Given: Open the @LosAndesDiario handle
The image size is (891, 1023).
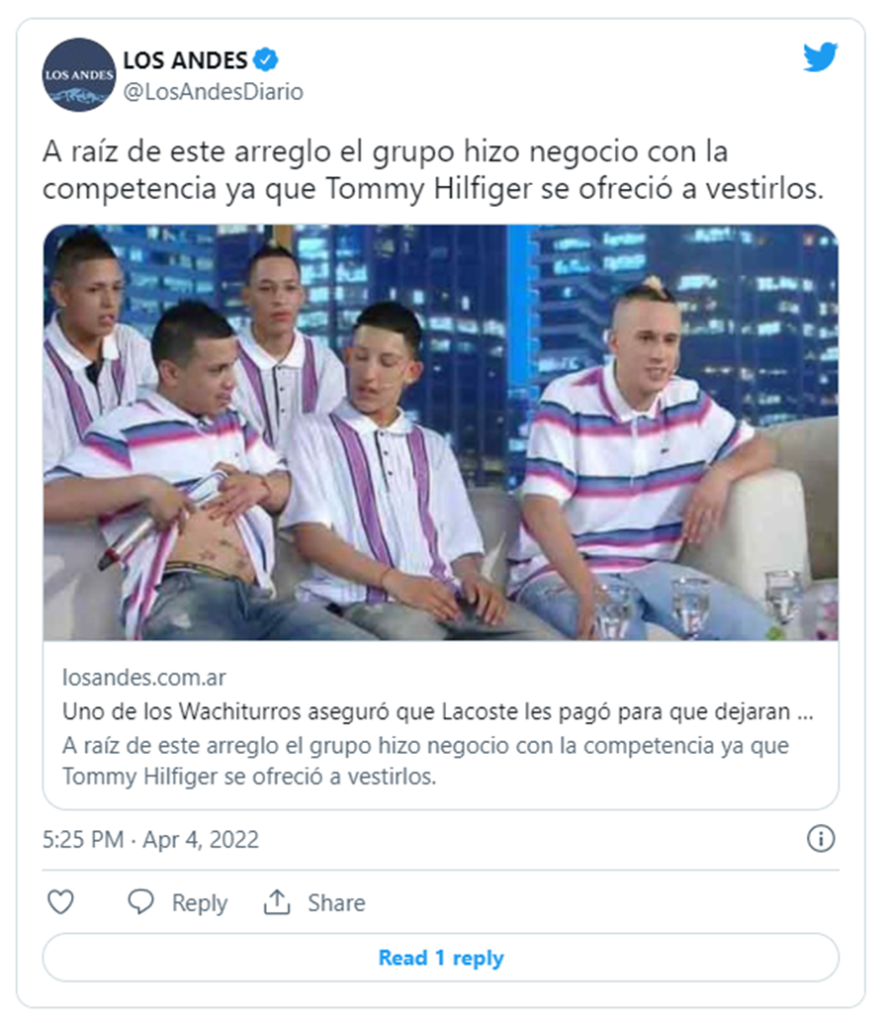Looking at the screenshot, I should pyautogui.click(x=213, y=91).
